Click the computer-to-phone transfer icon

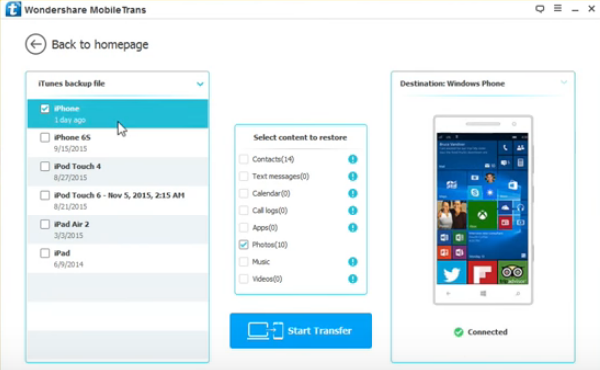tap(265, 331)
